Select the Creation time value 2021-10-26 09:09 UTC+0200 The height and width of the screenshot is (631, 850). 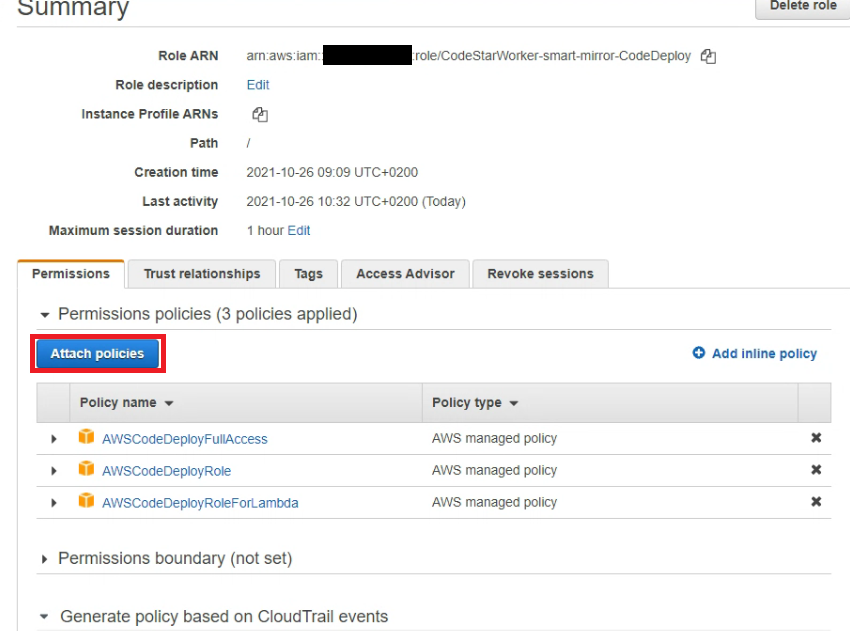[332, 172]
